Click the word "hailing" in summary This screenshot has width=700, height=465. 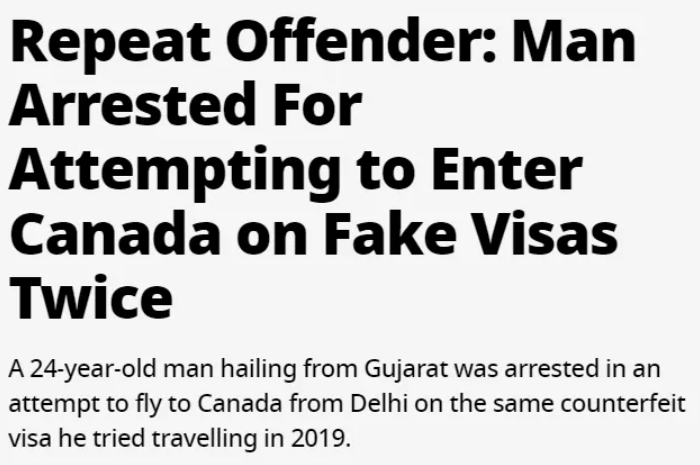click(x=258, y=370)
